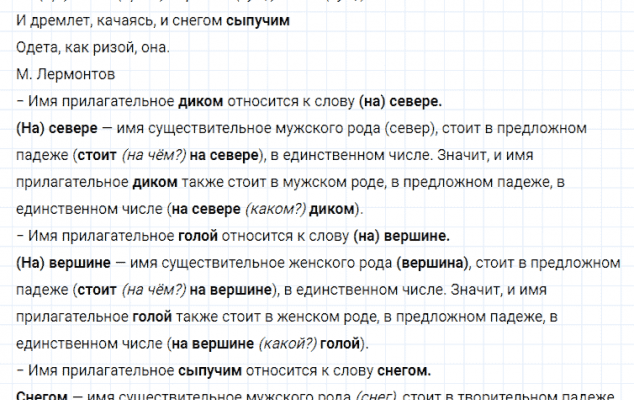
Task: Click the bold word "сыпучим" in the top line
Action: pos(259,20)
